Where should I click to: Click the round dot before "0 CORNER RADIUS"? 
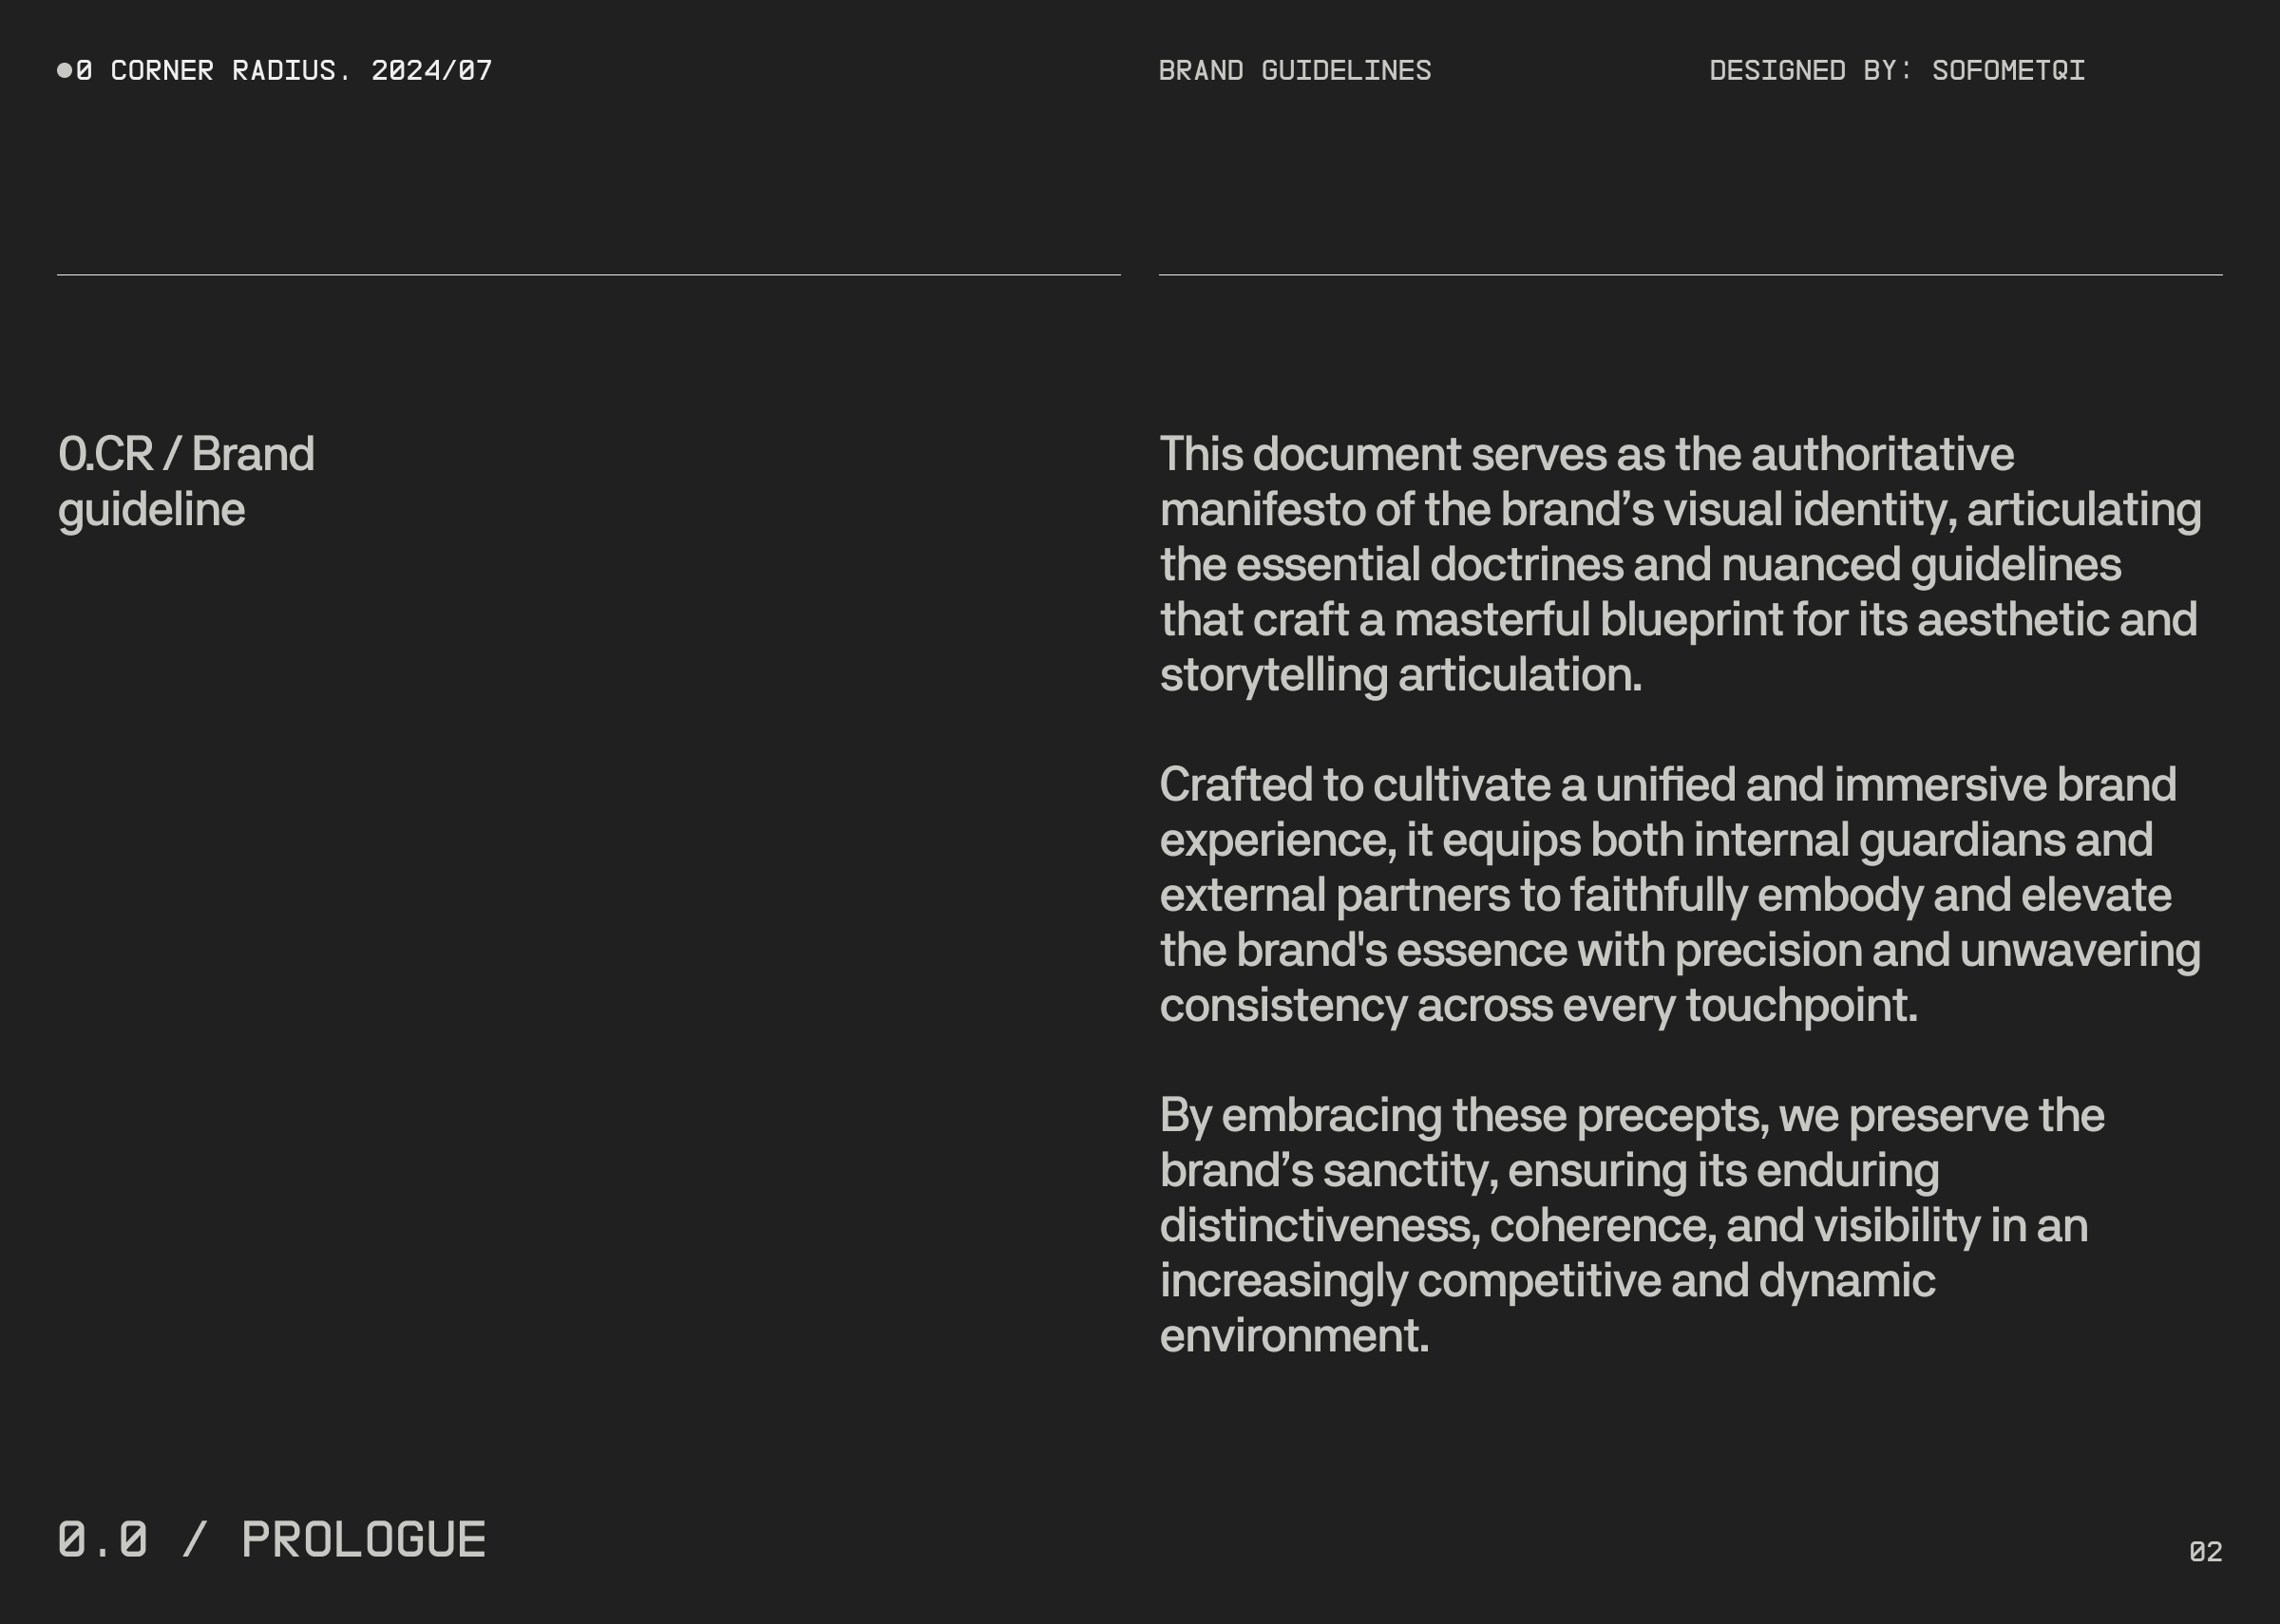65,70
